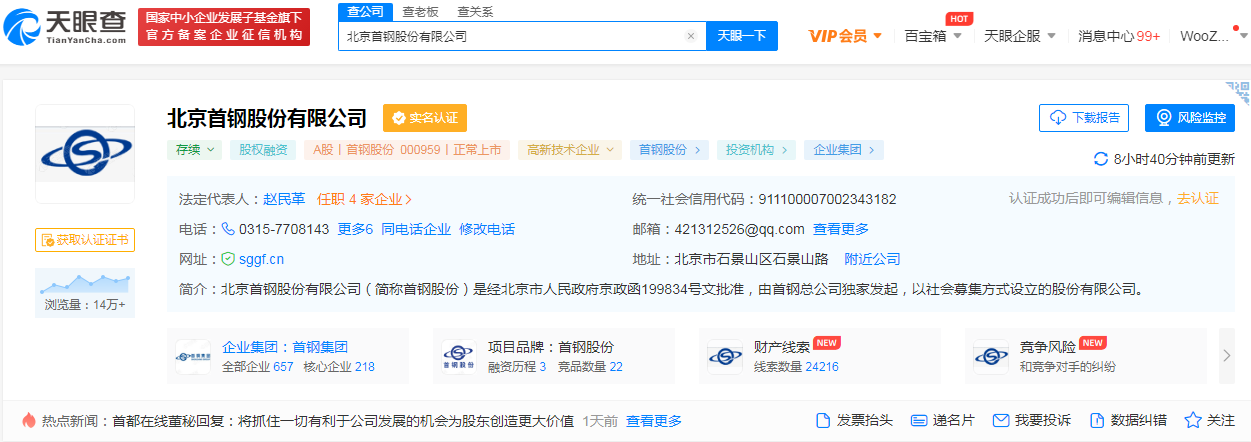Image resolution: width=1251 pixels, height=442 pixels.
Task: Click the 我要投诉 icon button
Action: click(x=1031, y=420)
